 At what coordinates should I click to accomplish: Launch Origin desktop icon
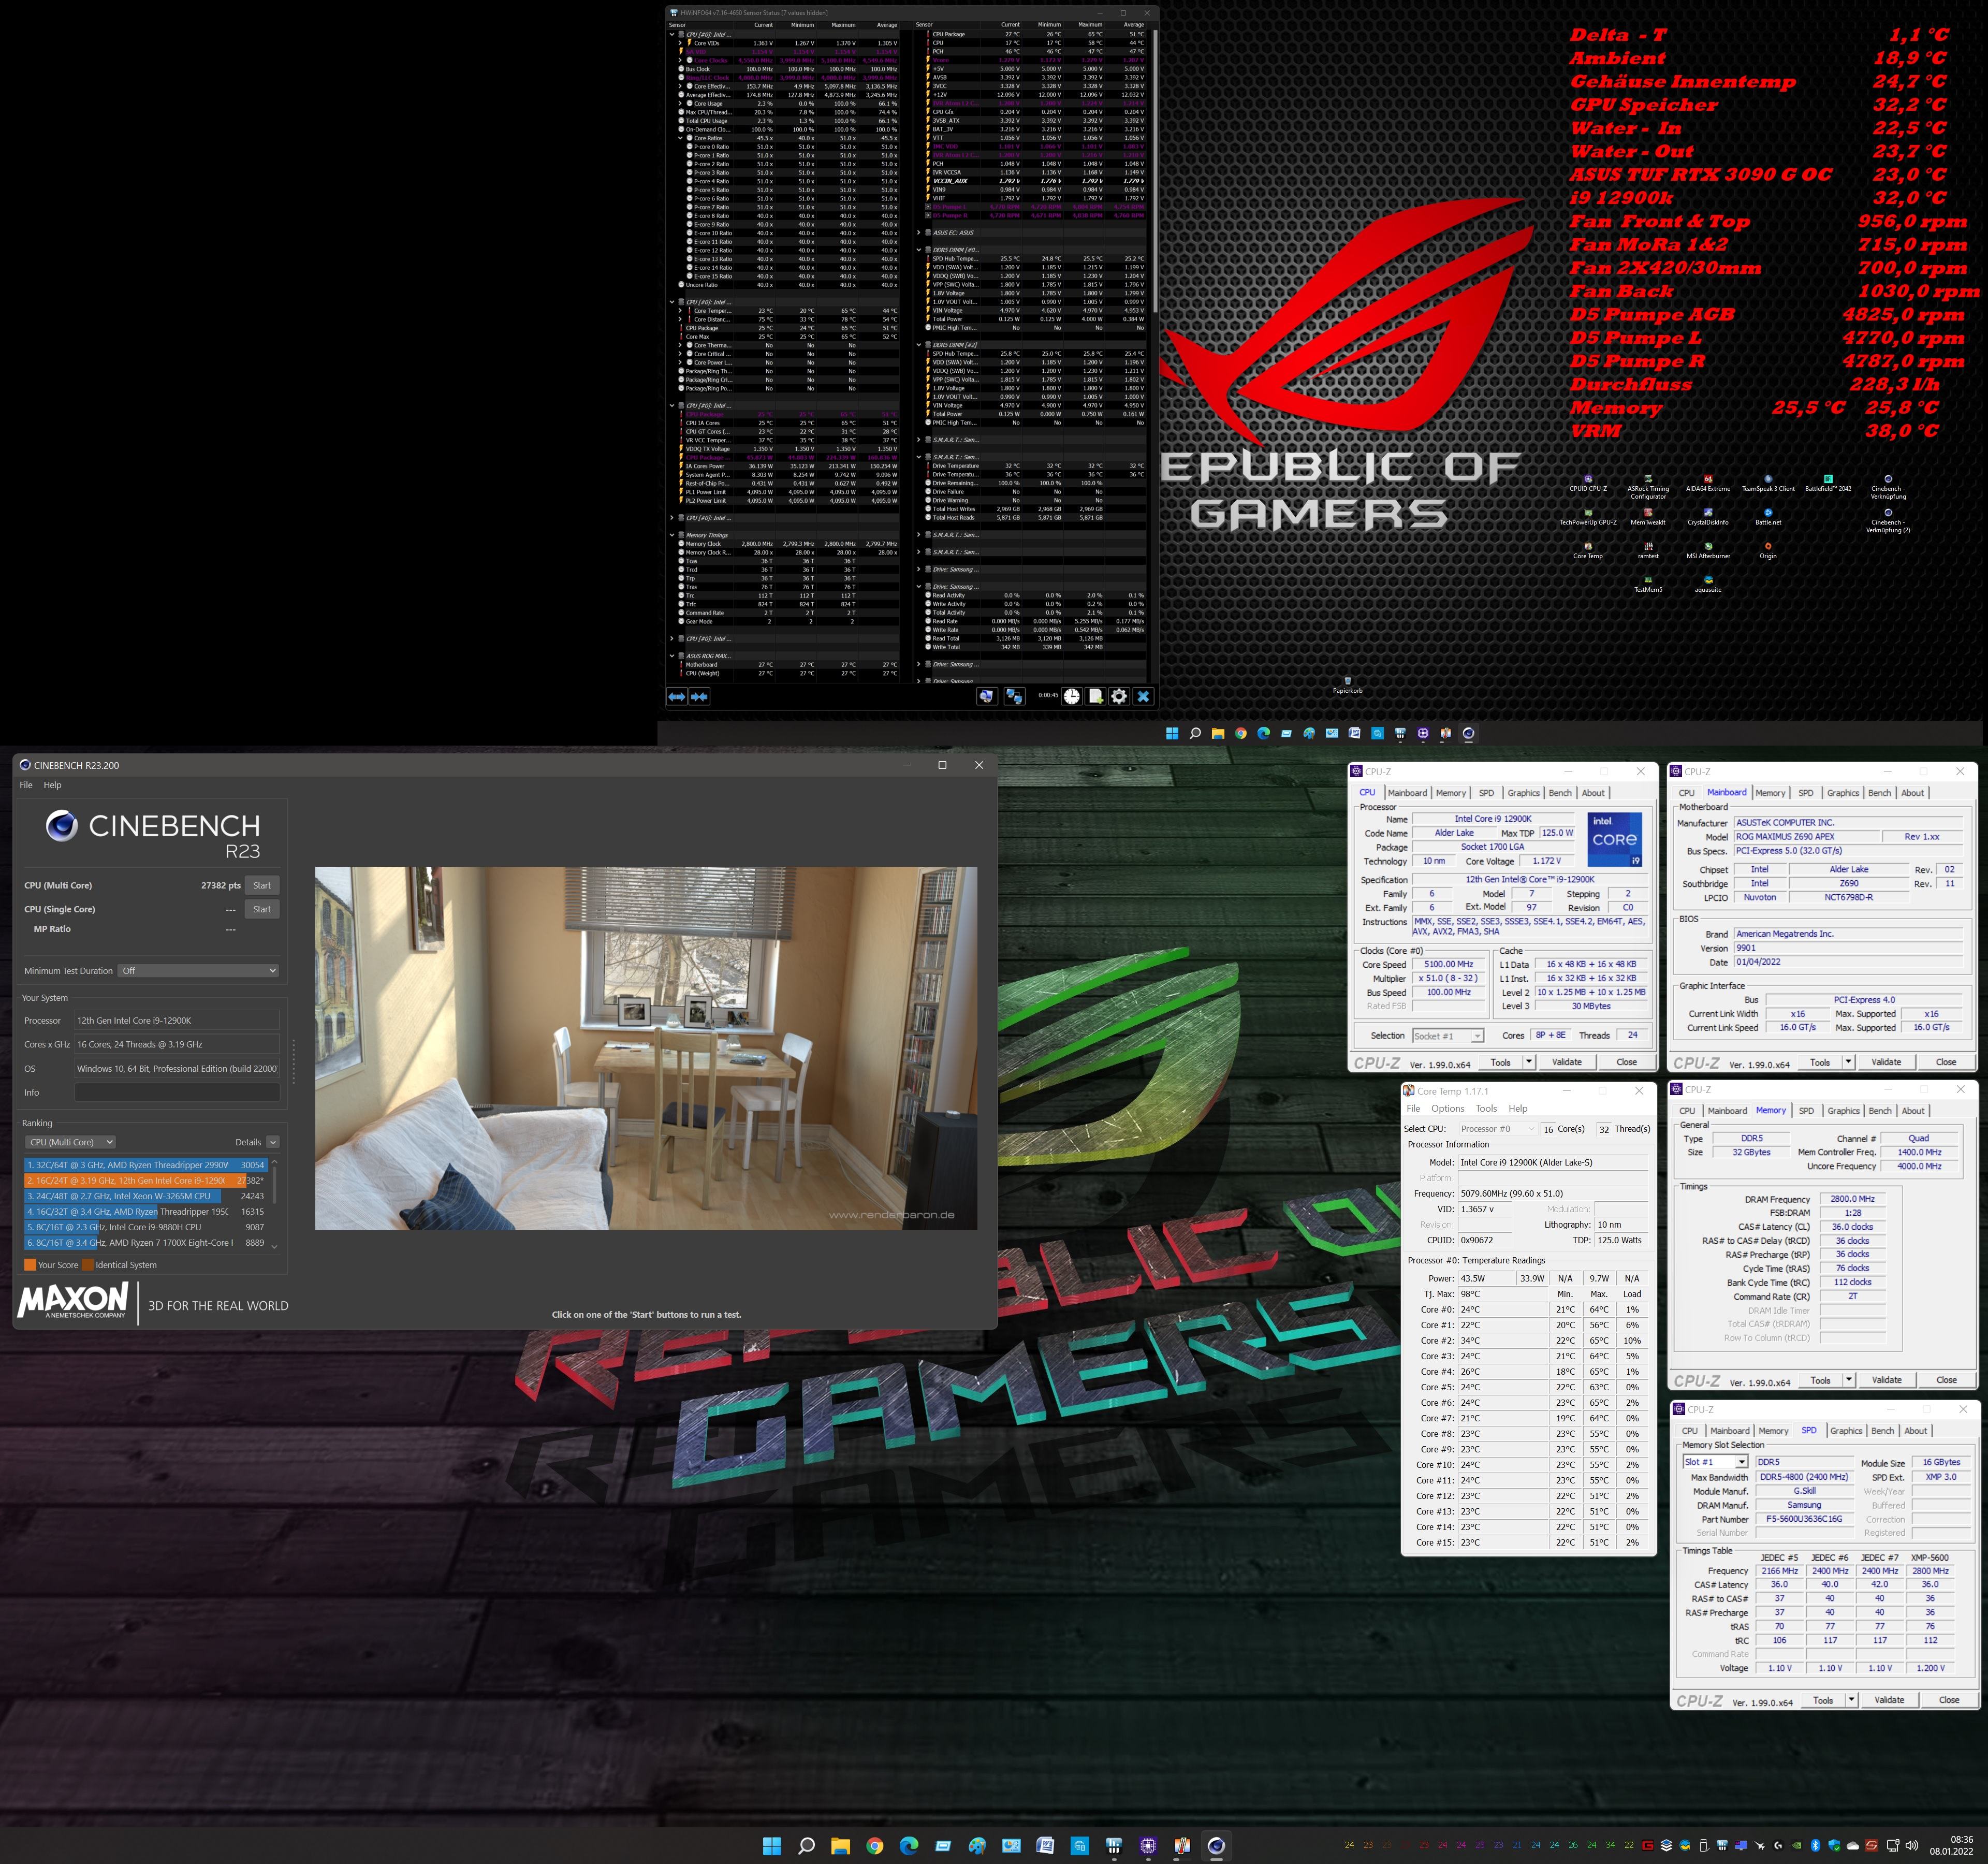point(1768,550)
